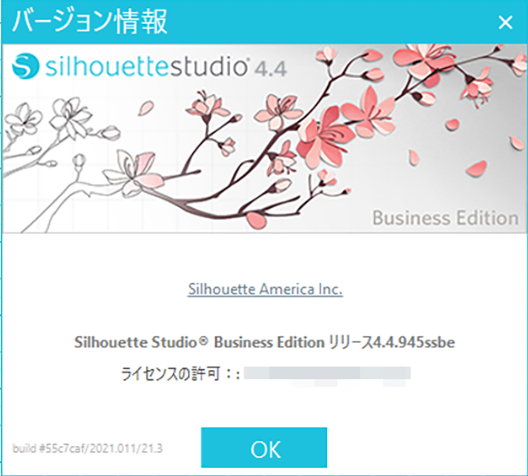This screenshot has height=476, width=528.
Task: Click the outlined sketch flowers on banner left
Action: click(x=49, y=123)
